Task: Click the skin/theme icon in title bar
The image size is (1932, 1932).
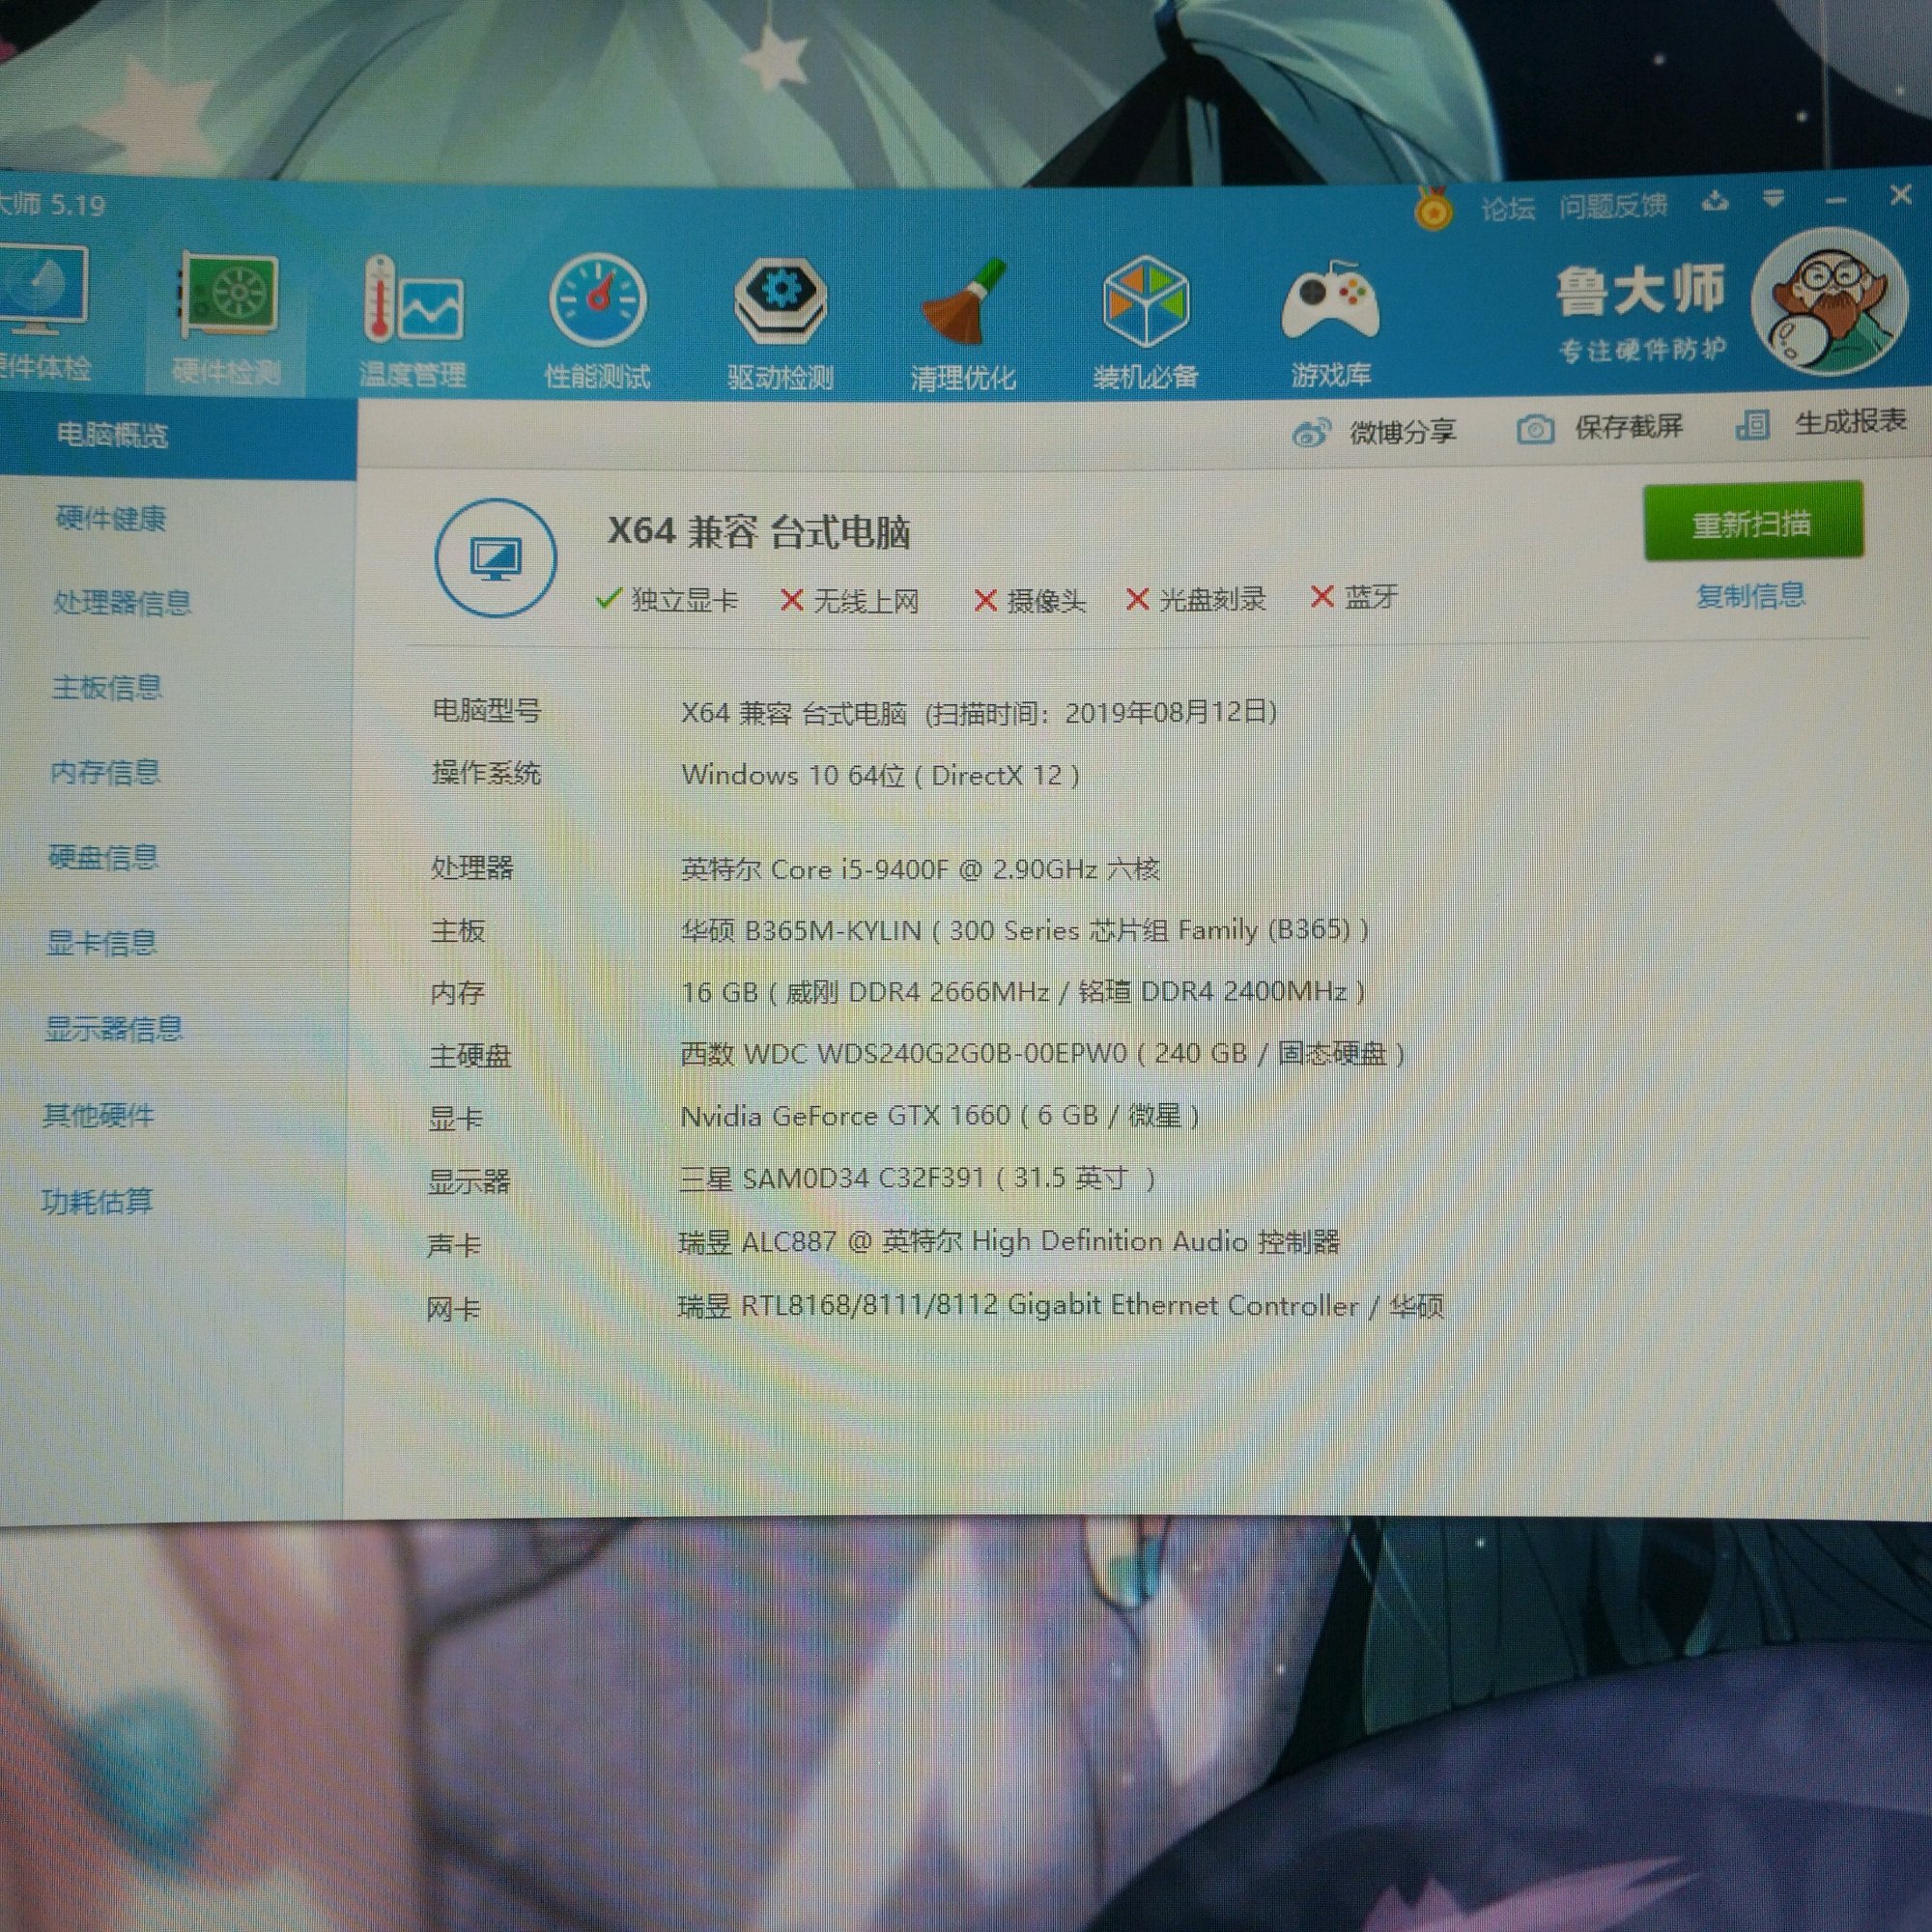Action: [x=1716, y=202]
